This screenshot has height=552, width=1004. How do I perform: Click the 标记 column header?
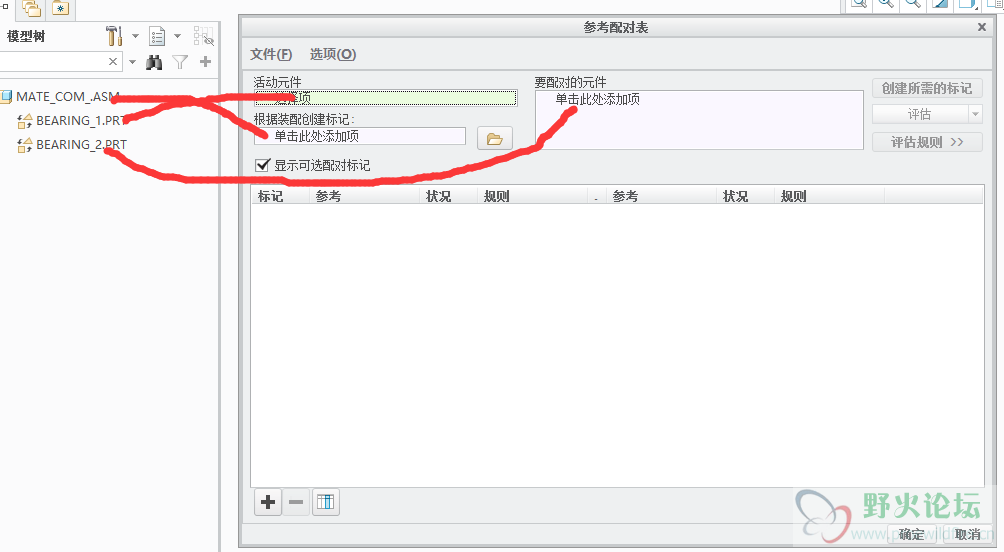tap(280, 196)
